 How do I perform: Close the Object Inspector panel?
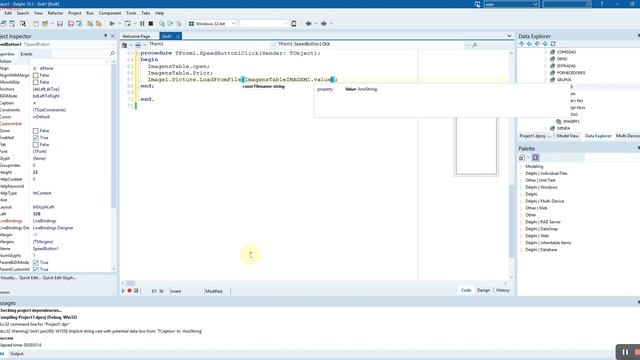[113, 36]
